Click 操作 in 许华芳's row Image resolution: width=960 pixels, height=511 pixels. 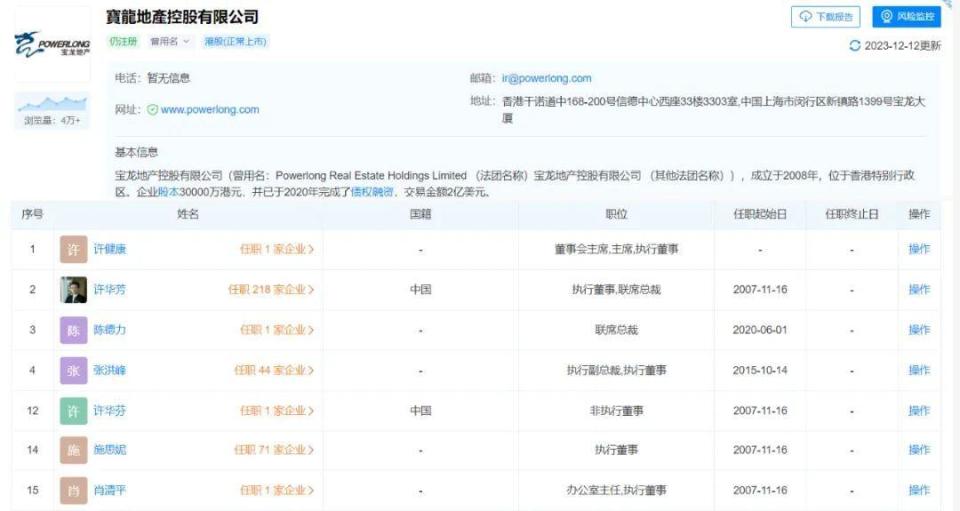[919, 289]
